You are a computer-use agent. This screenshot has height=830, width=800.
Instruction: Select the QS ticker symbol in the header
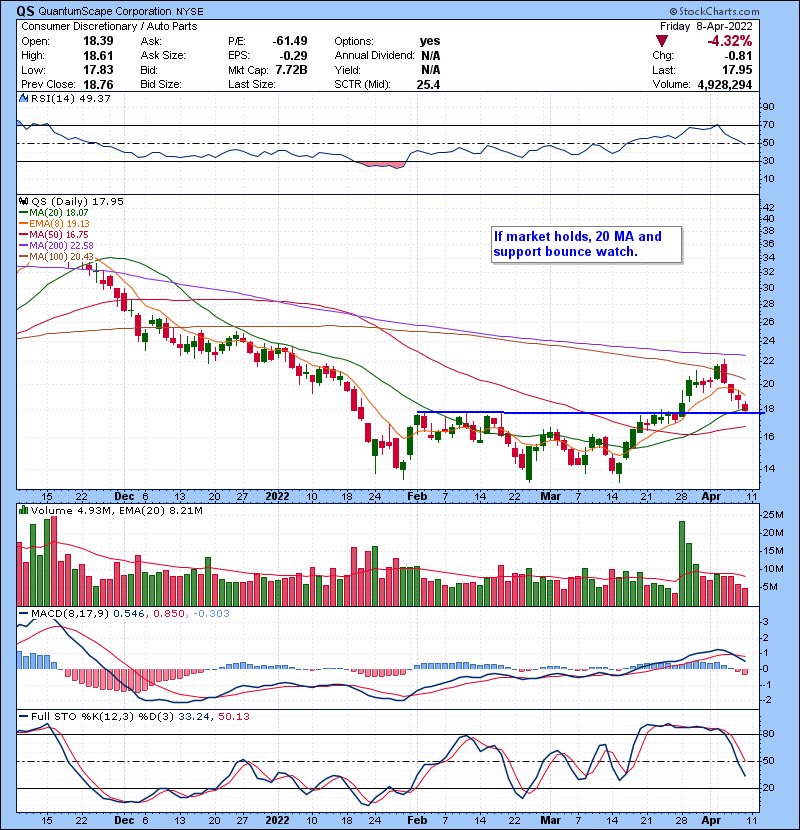click(x=25, y=11)
